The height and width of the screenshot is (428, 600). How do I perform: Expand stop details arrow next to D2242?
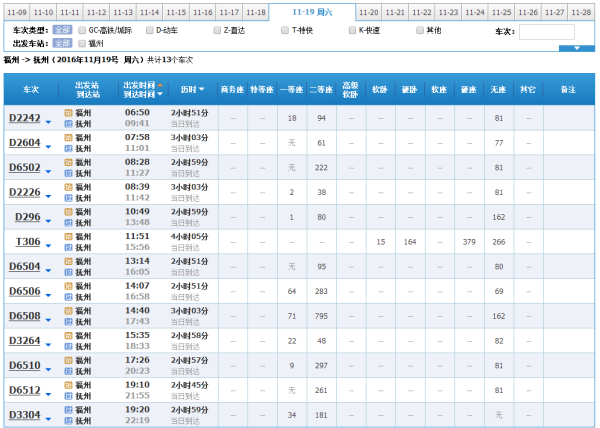coord(49,120)
